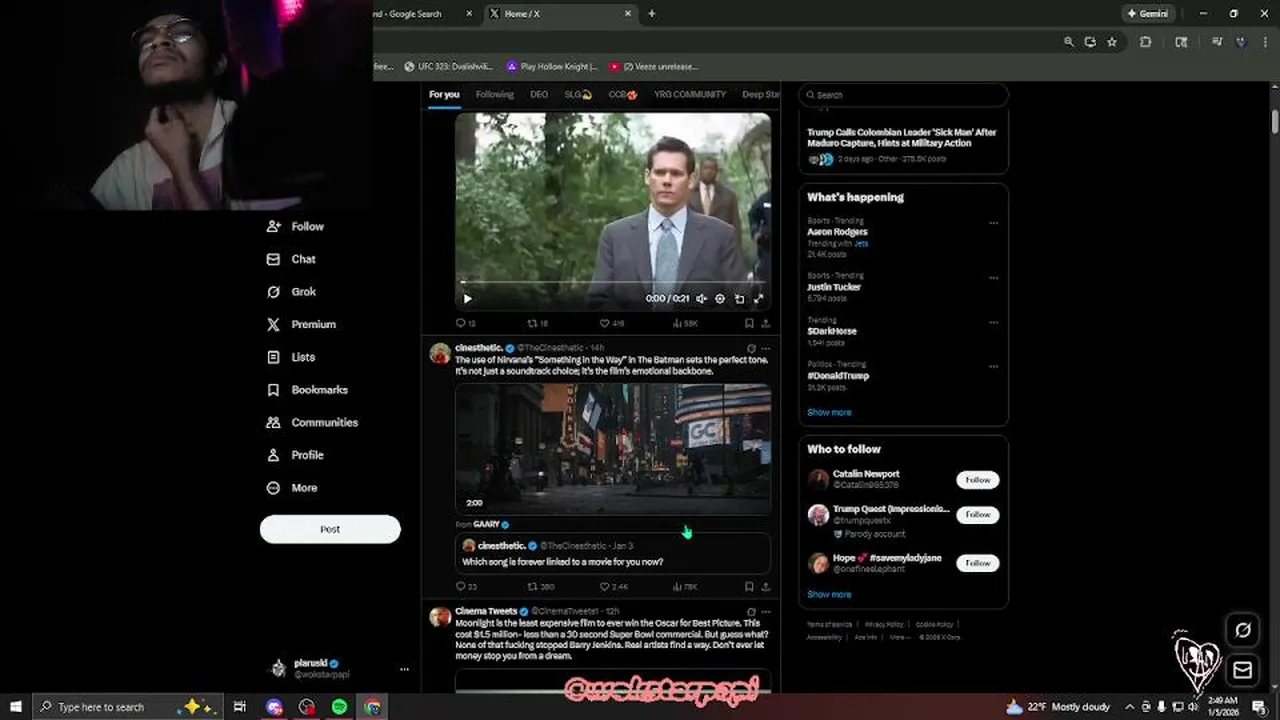Show more under What's happening
Screen dimensions: 1280x720
[x=829, y=412]
